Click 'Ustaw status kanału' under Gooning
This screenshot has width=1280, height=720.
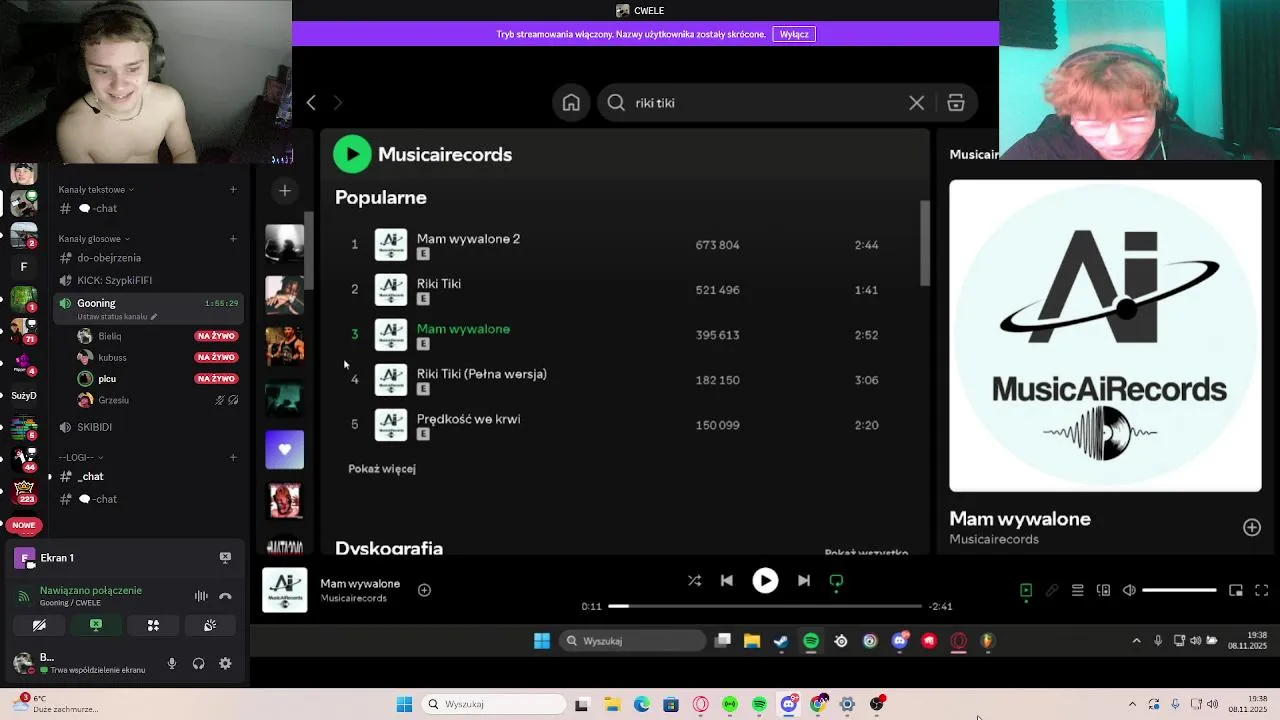click(118, 317)
